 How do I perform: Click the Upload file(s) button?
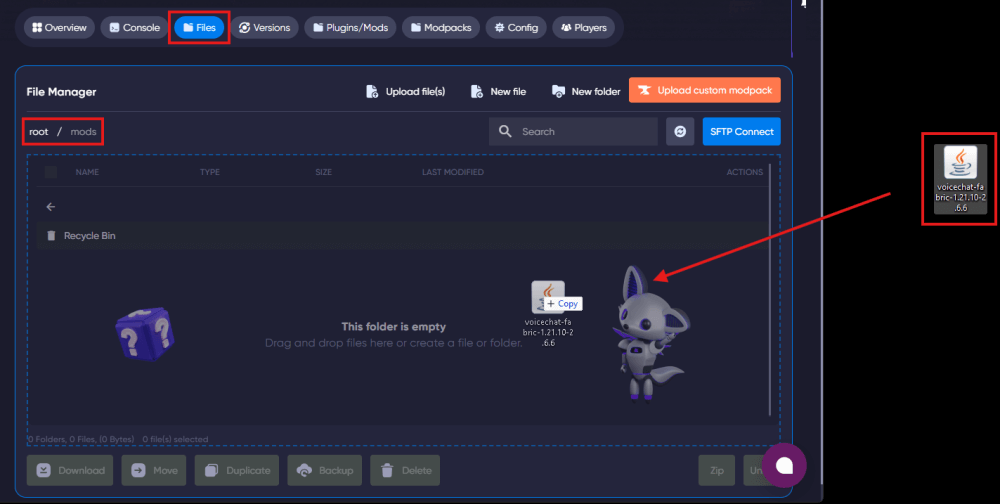point(405,91)
